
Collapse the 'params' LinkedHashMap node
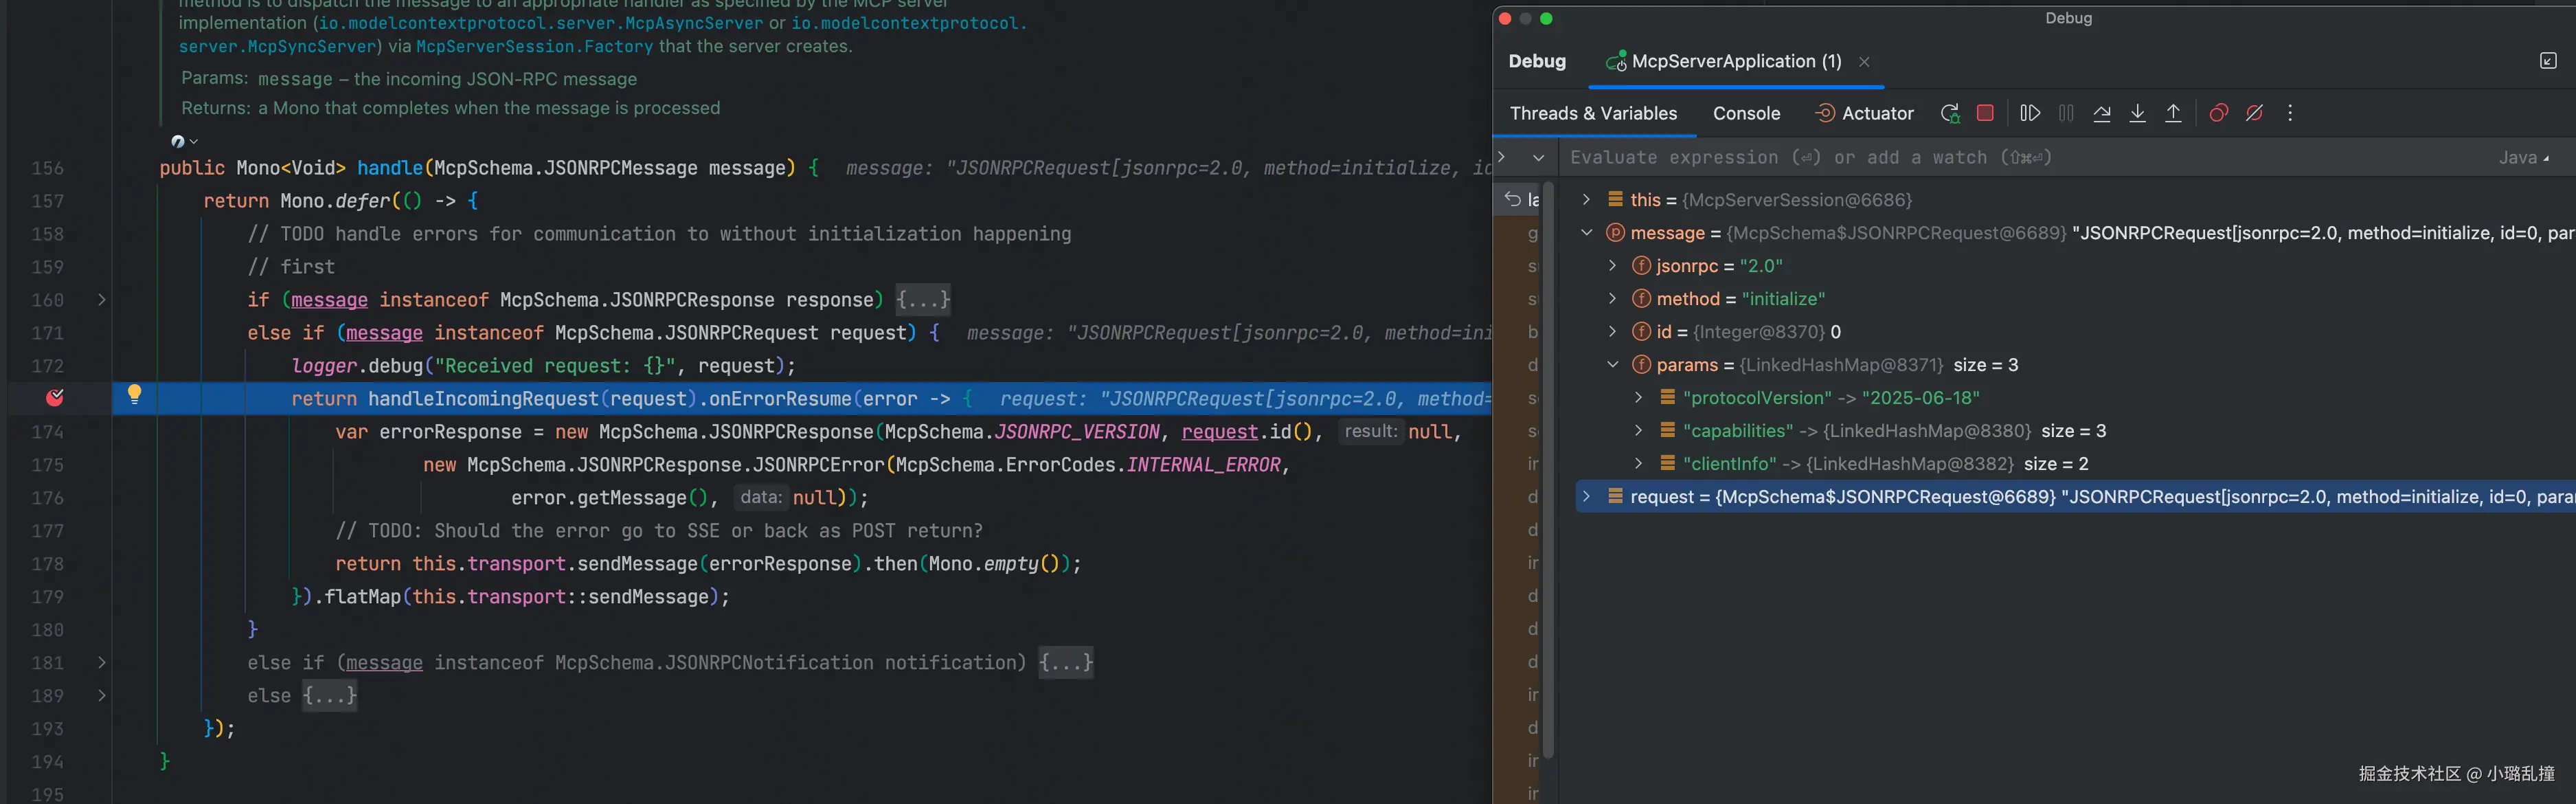pyautogui.click(x=1612, y=364)
